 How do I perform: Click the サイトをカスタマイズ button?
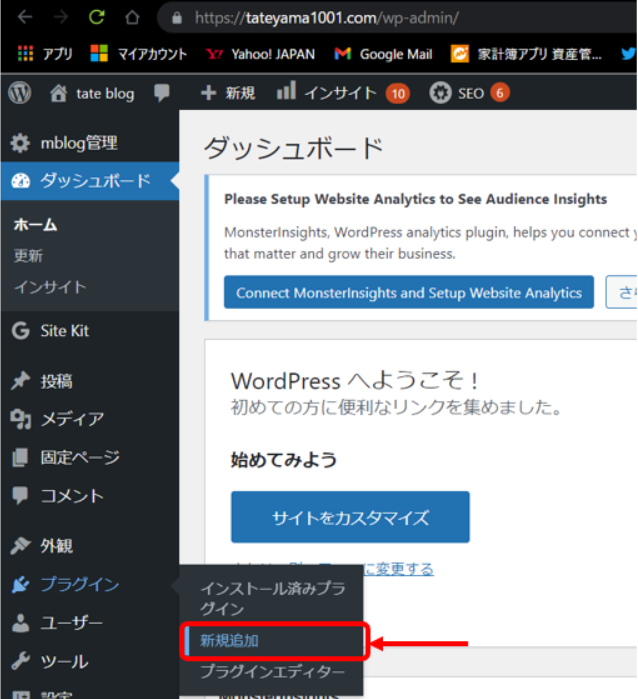pyautogui.click(x=350, y=517)
